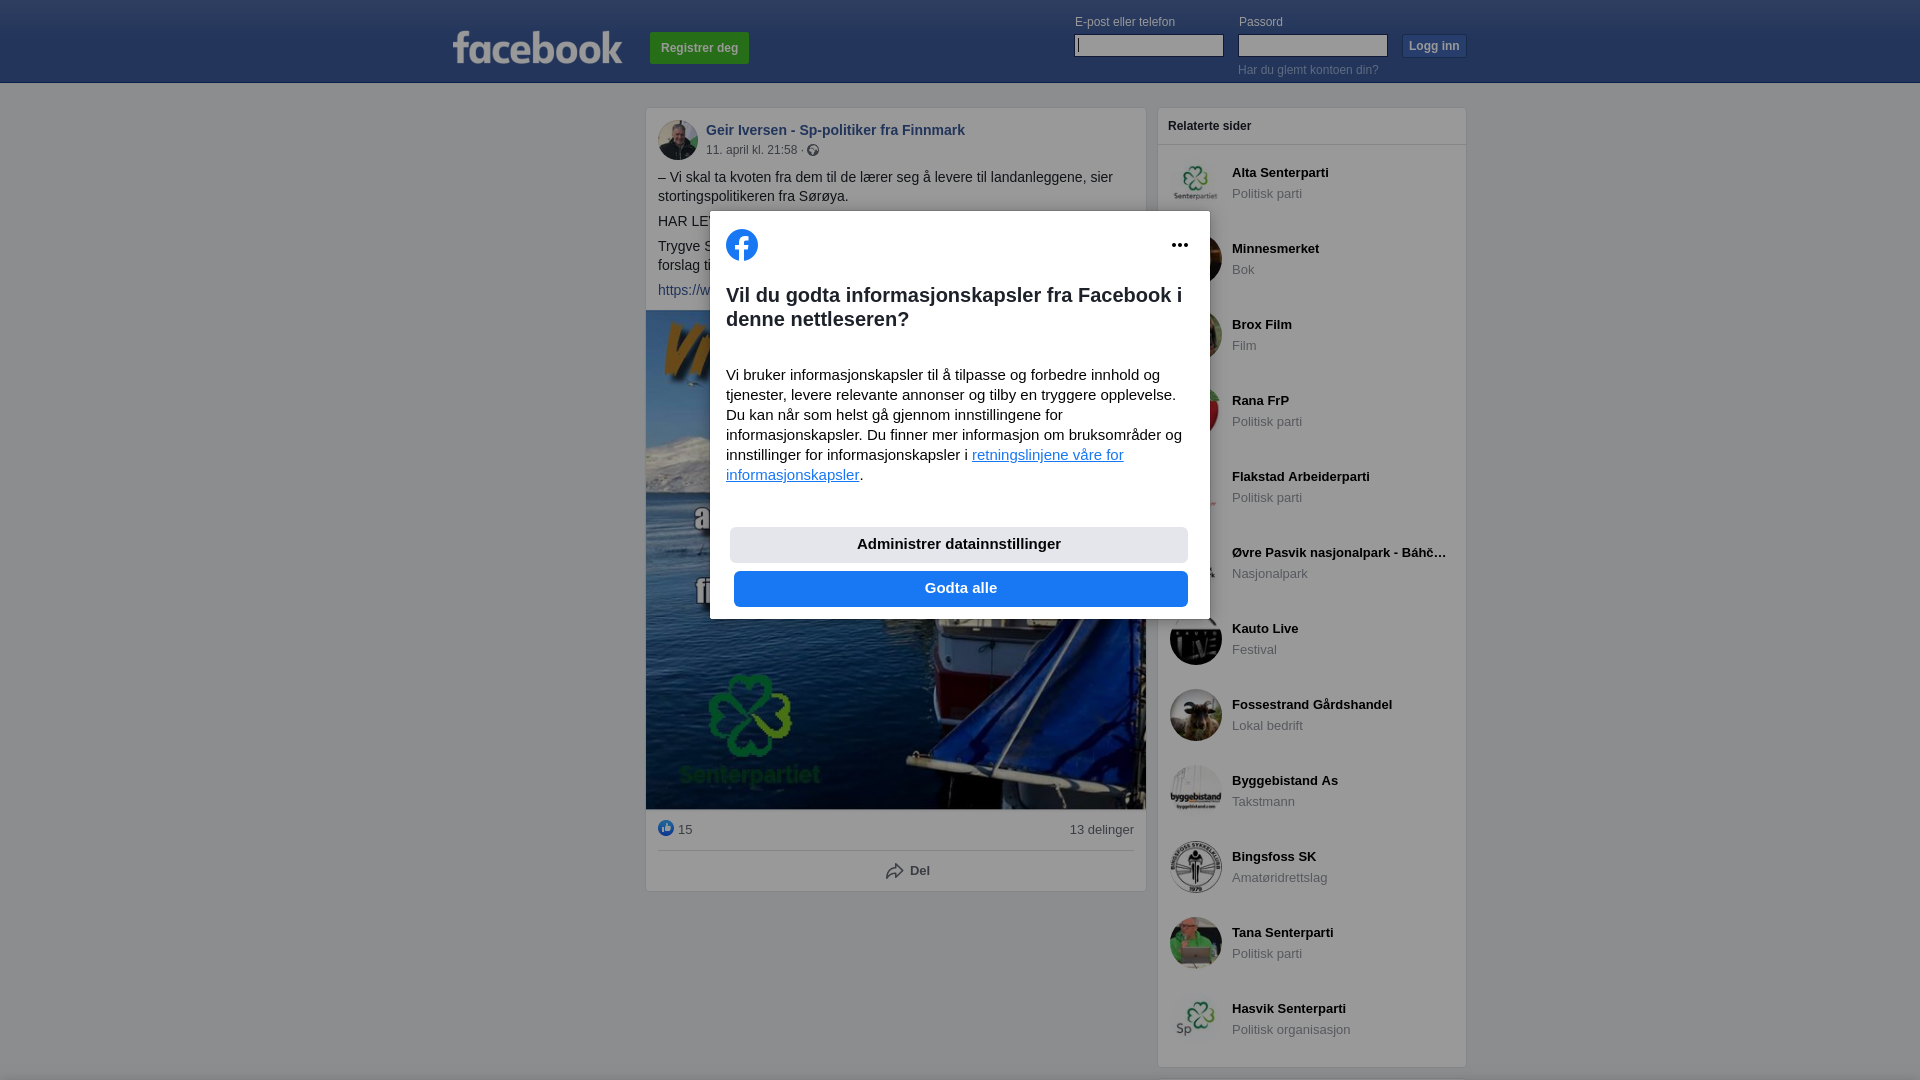Focus the Passord input field
Screen dimensions: 1920x1080
click(x=1313, y=45)
